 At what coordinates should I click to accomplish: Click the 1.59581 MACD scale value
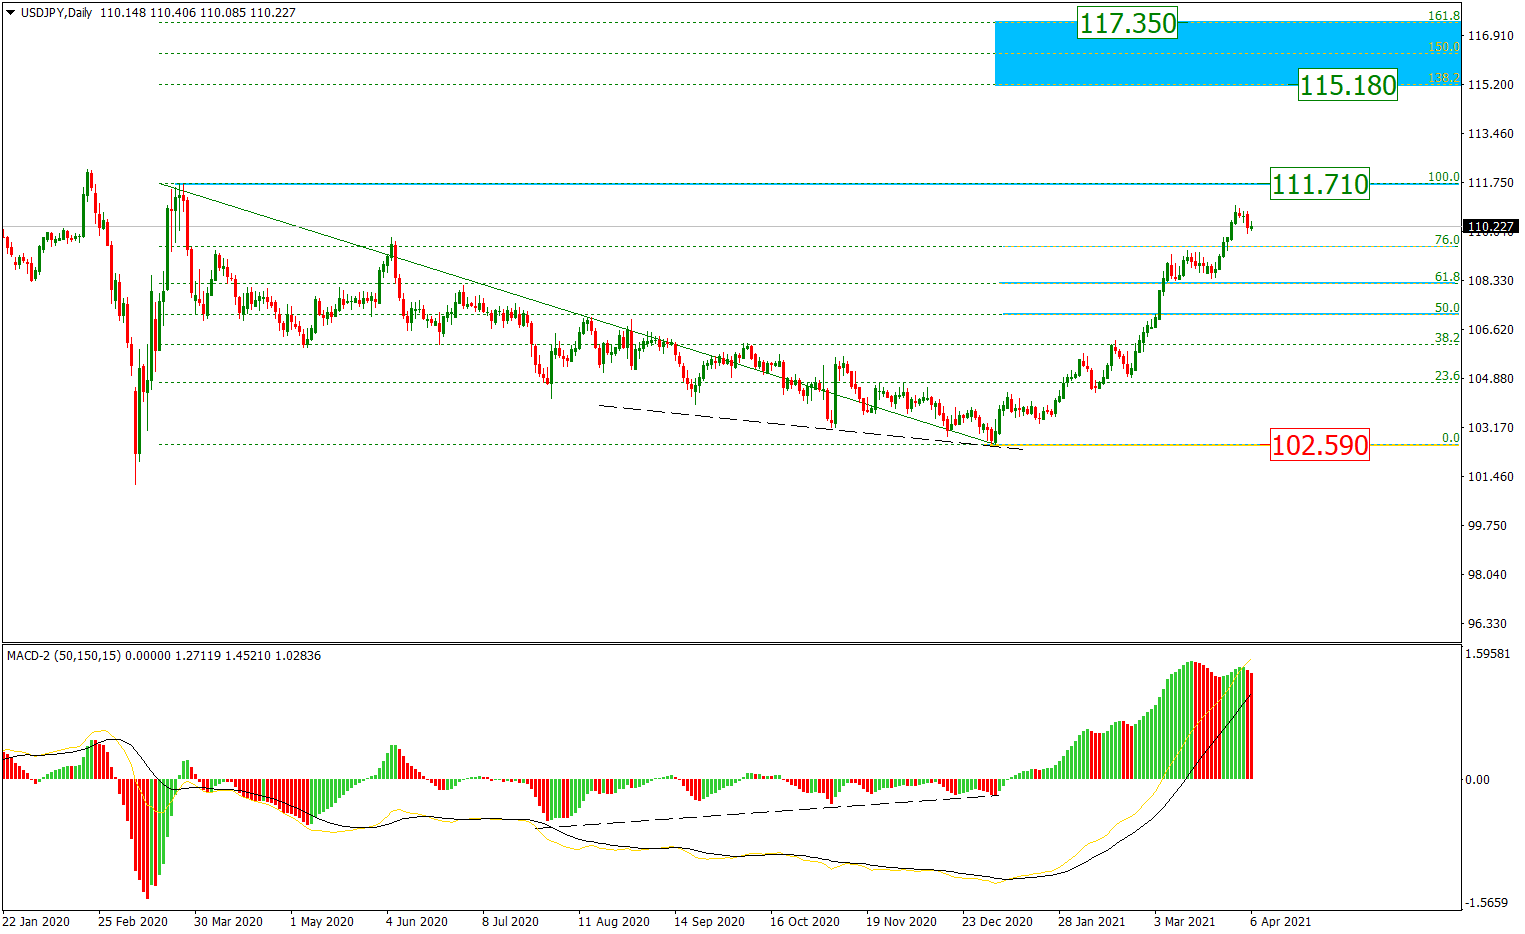(1490, 654)
